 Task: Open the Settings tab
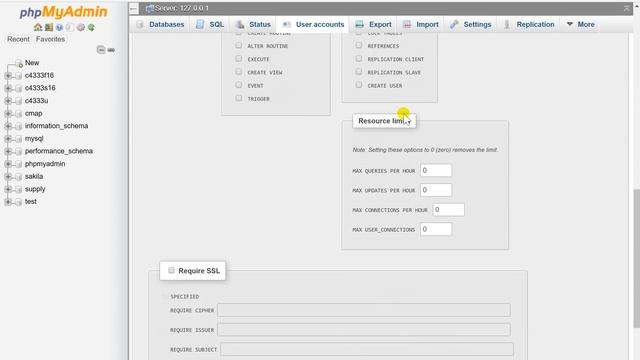(470, 24)
